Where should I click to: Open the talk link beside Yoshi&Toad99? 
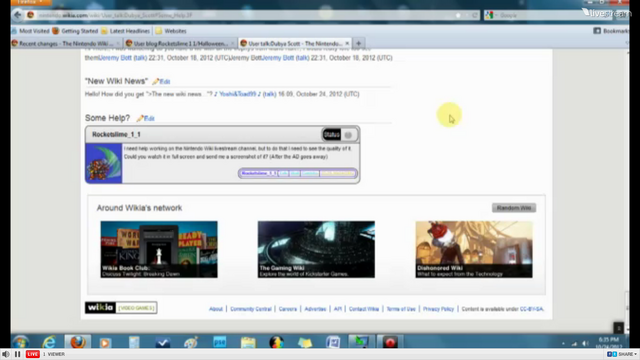pyautogui.click(x=269, y=94)
